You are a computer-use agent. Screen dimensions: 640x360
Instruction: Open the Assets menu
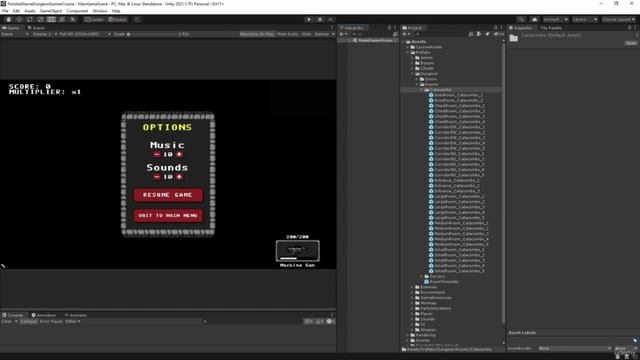coord(30,11)
